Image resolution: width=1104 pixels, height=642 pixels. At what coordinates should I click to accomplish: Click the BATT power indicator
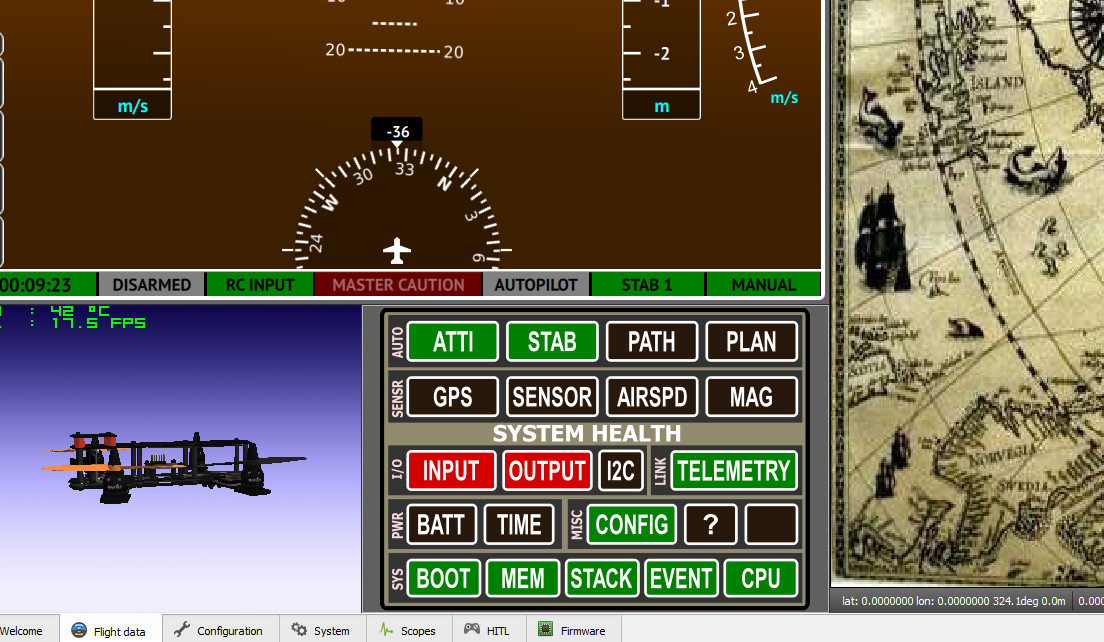(441, 524)
